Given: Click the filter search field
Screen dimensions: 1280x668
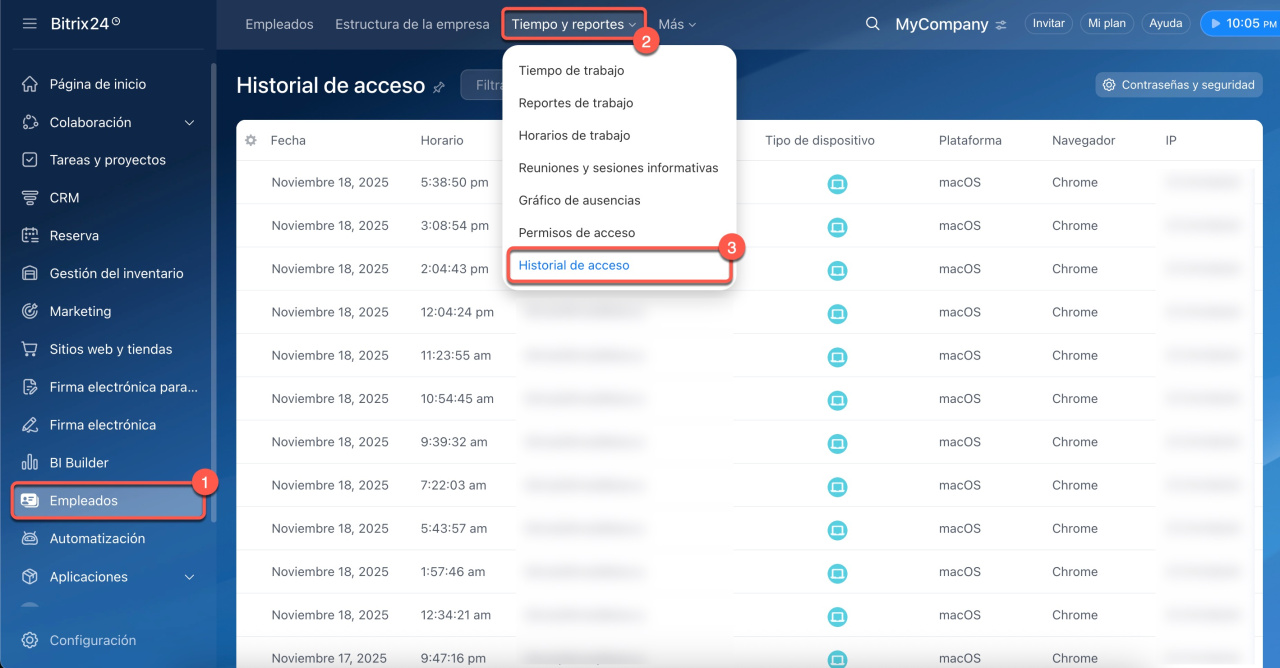Looking at the screenshot, I should 482,86.
